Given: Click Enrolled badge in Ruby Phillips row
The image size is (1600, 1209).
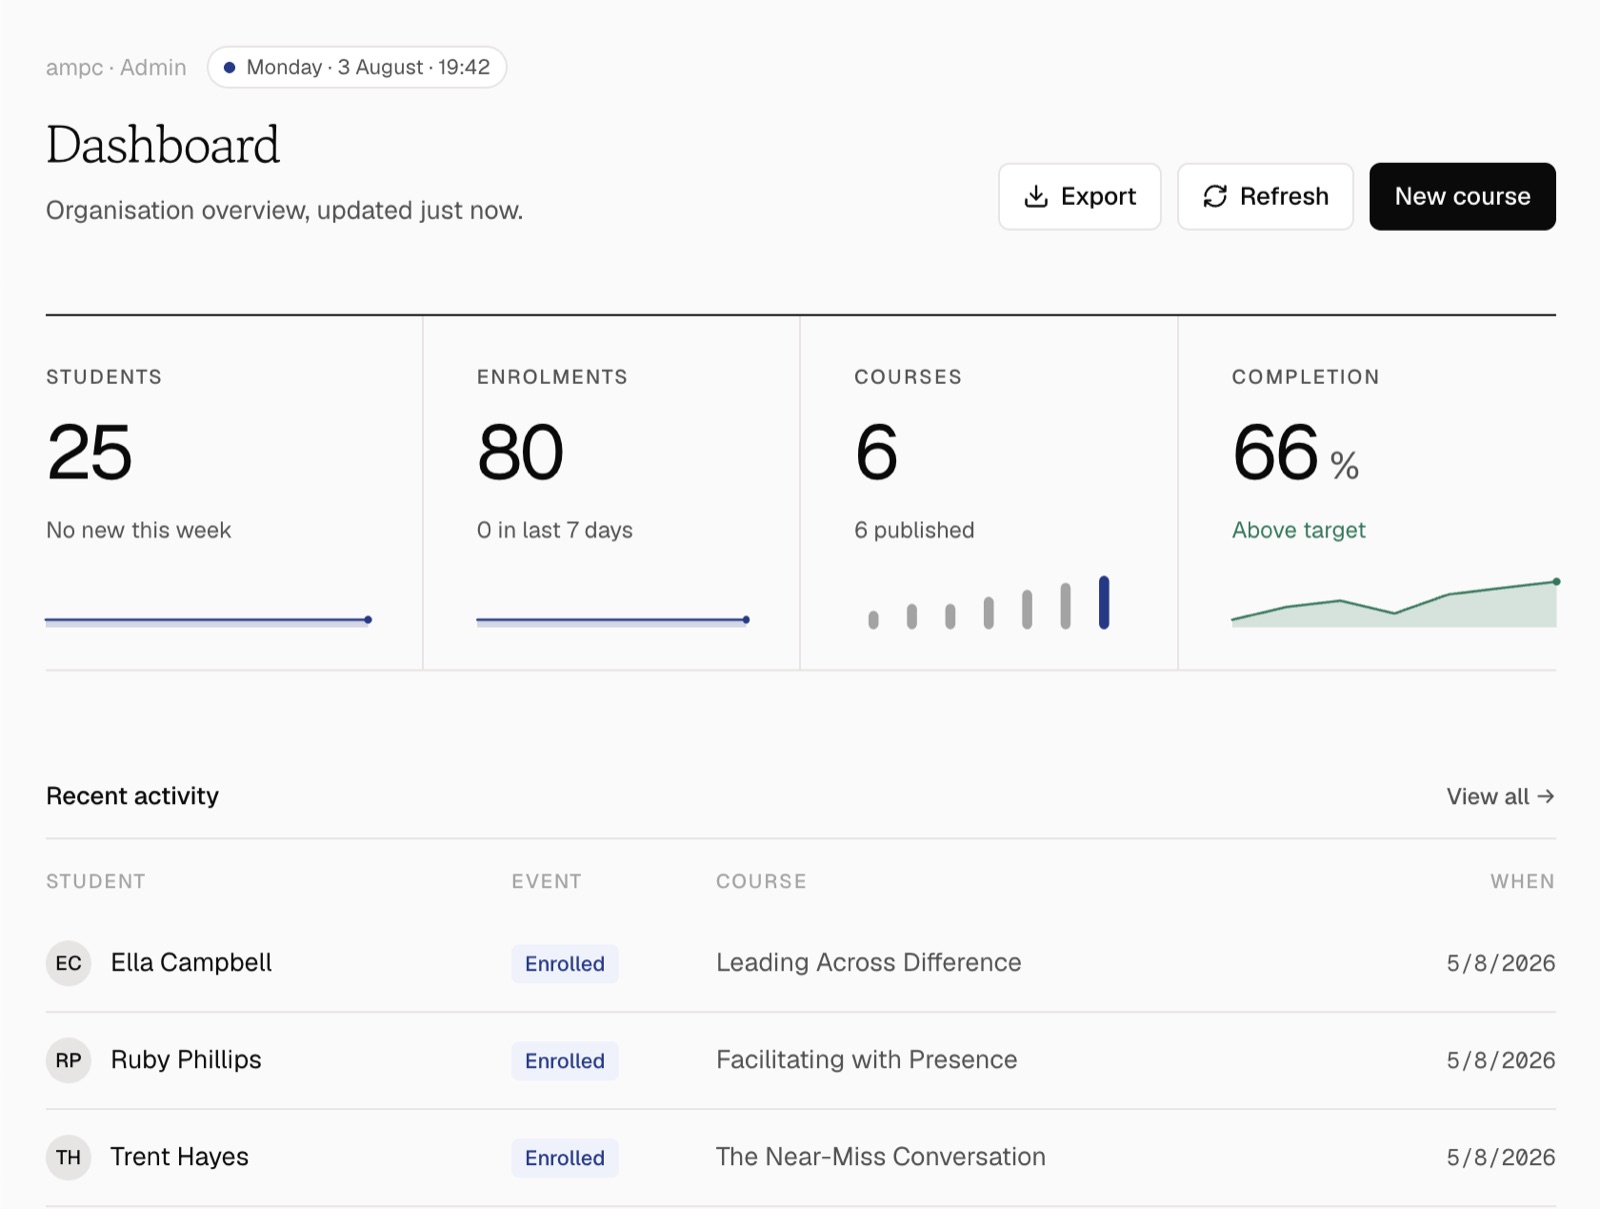Looking at the screenshot, I should click(565, 1060).
